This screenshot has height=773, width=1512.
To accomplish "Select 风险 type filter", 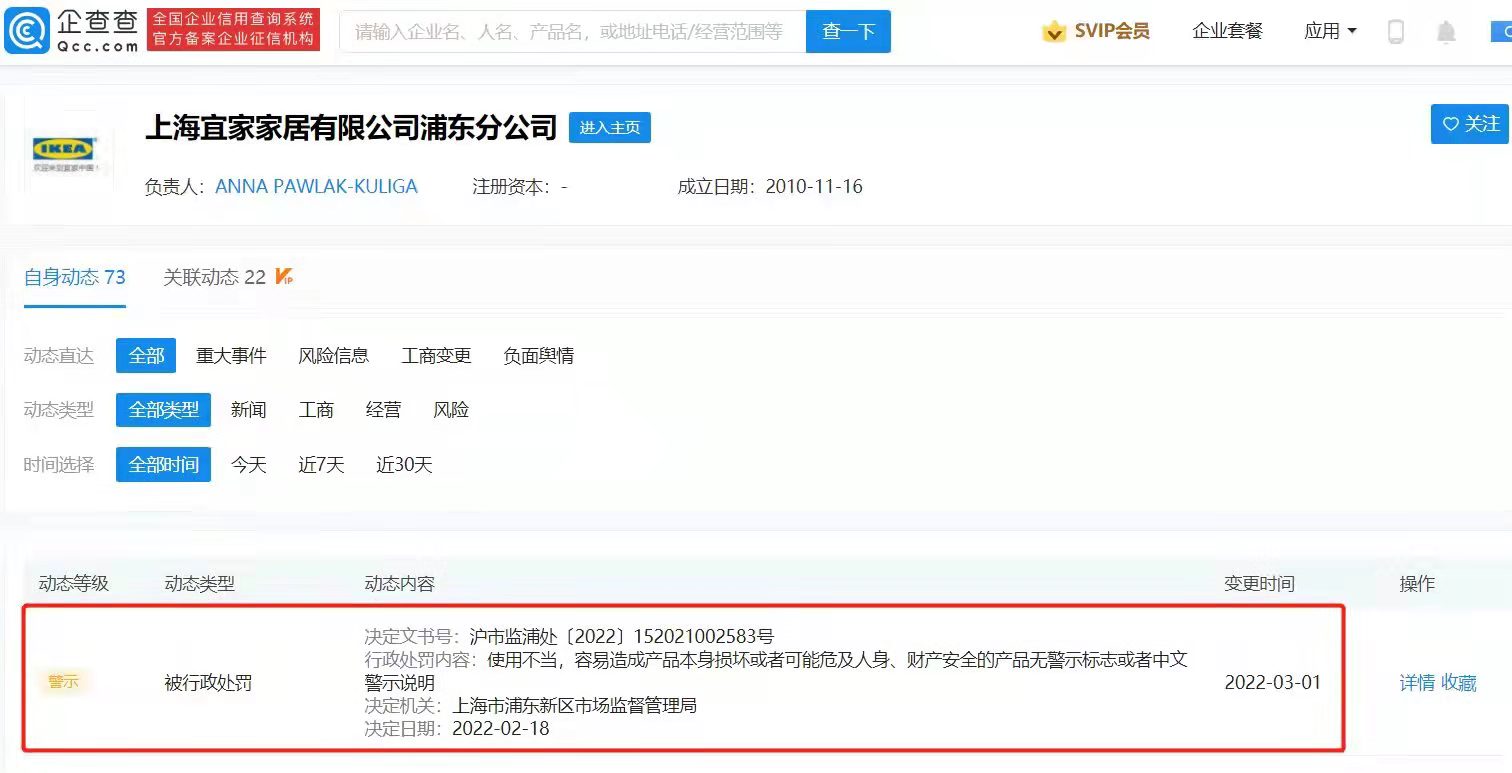I will tap(451, 410).
